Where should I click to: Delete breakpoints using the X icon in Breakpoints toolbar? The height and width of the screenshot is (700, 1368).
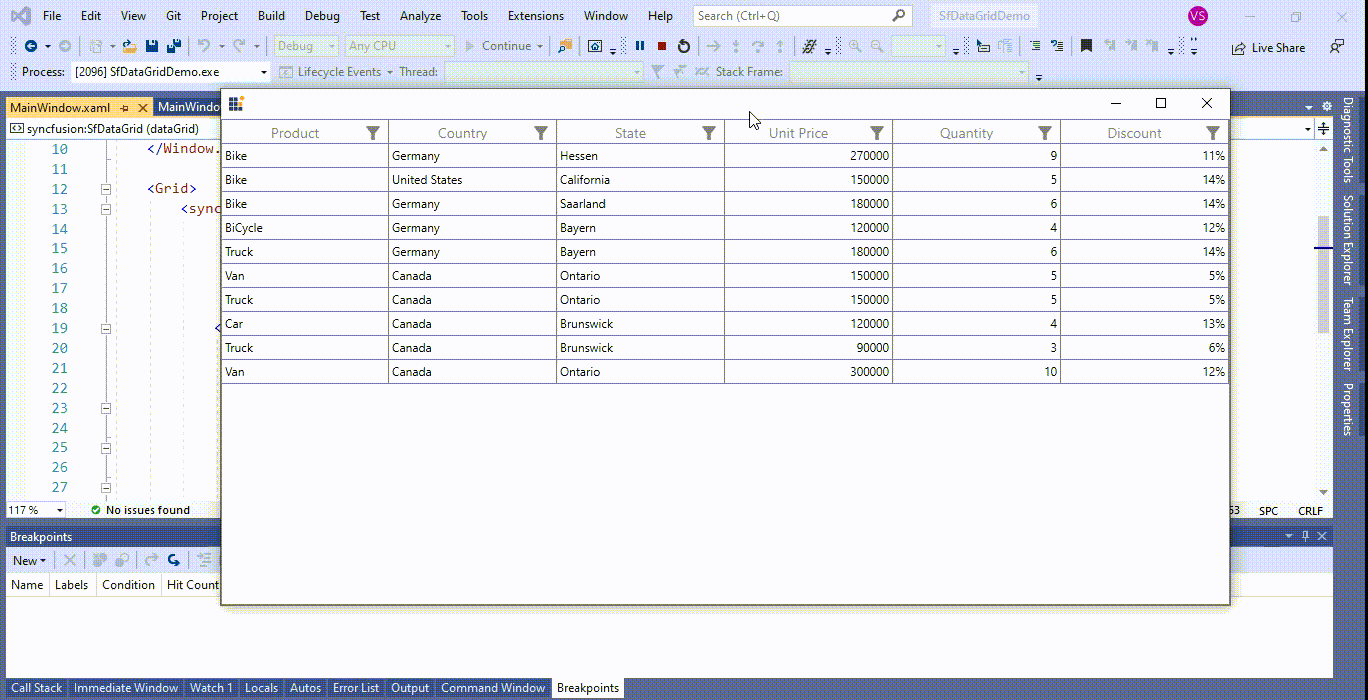click(68, 561)
